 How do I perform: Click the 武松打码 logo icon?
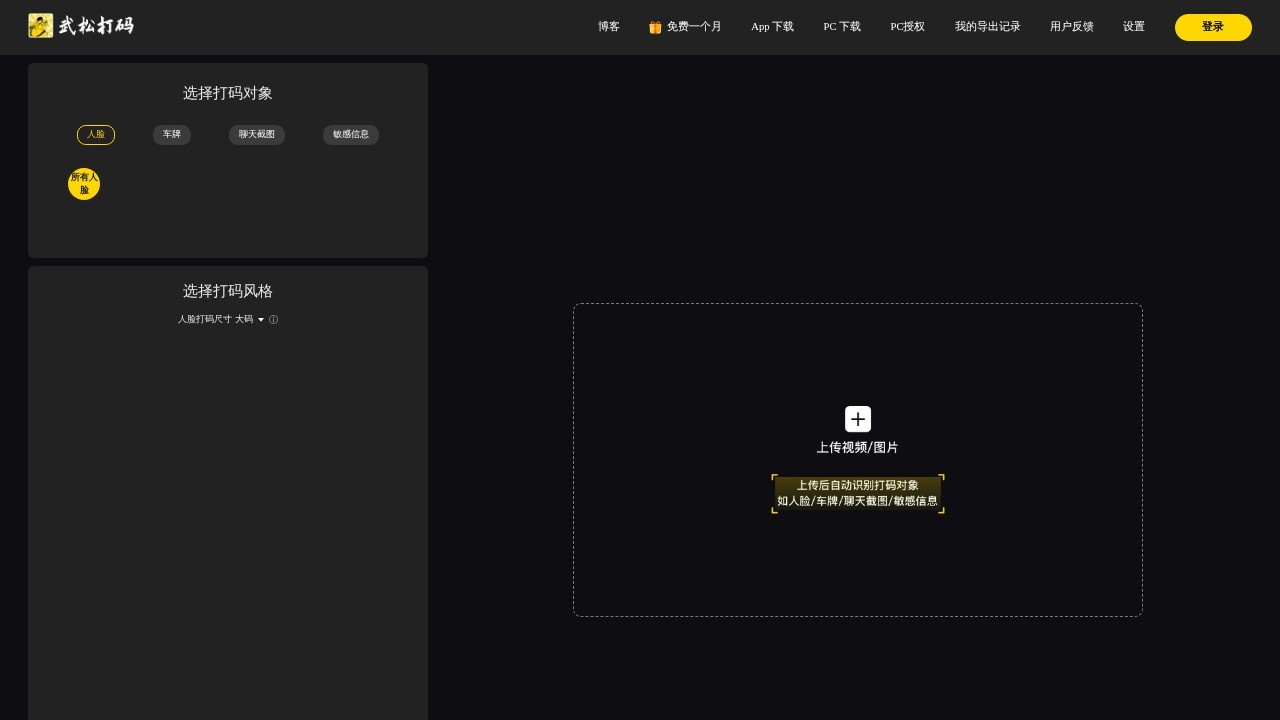coord(41,26)
